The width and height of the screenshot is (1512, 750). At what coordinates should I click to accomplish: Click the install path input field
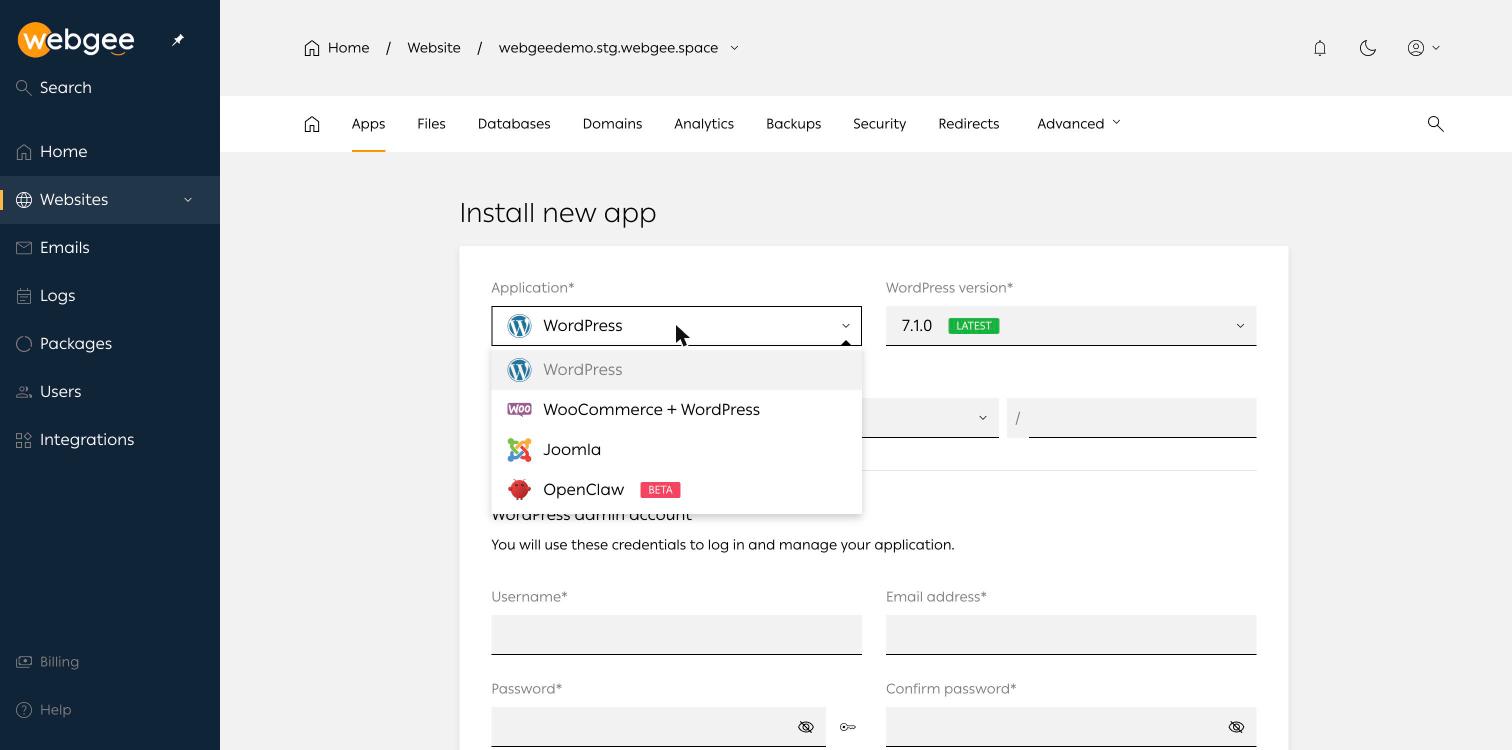pos(1142,418)
